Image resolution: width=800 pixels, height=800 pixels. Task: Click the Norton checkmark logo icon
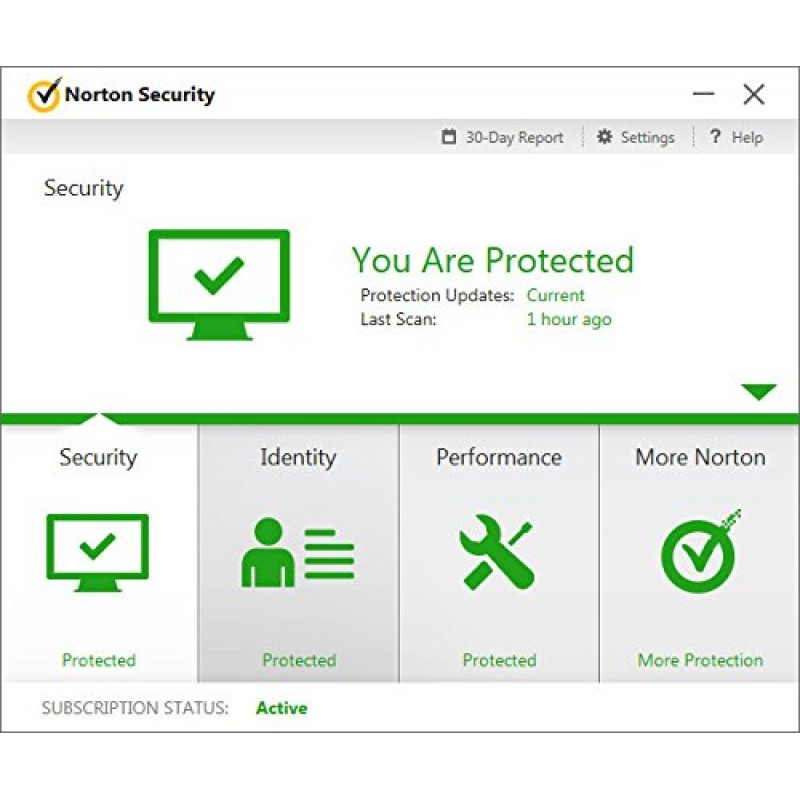pos(43,95)
